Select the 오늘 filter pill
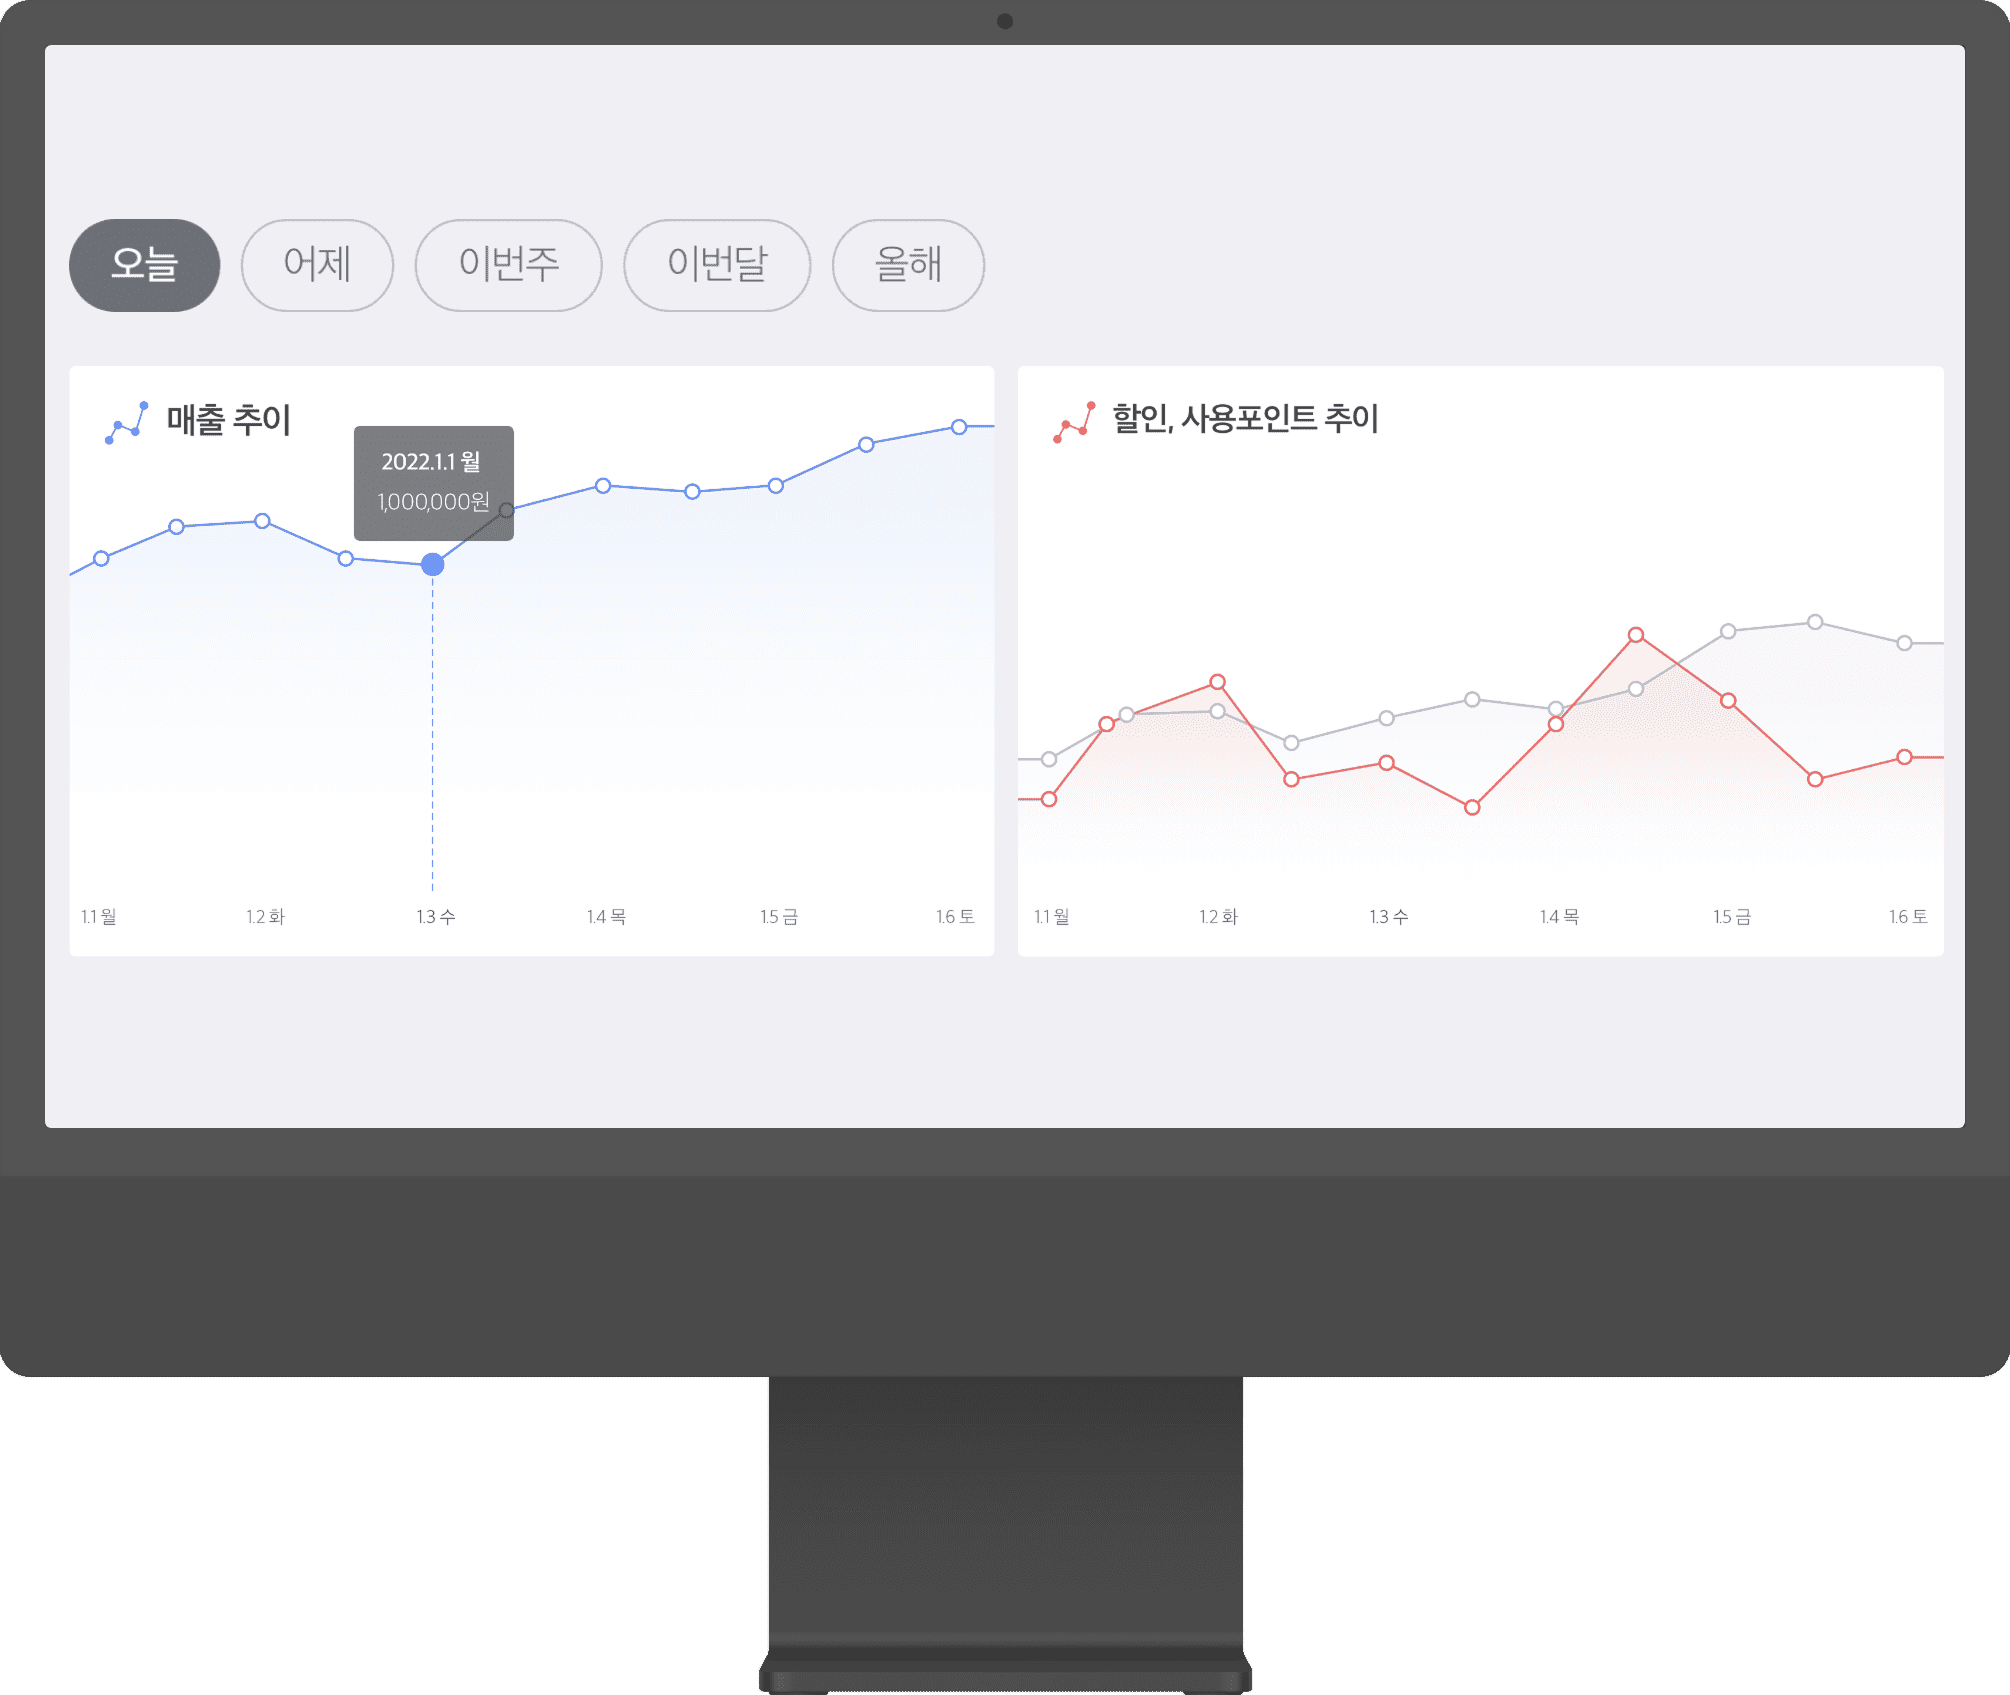 coord(144,265)
